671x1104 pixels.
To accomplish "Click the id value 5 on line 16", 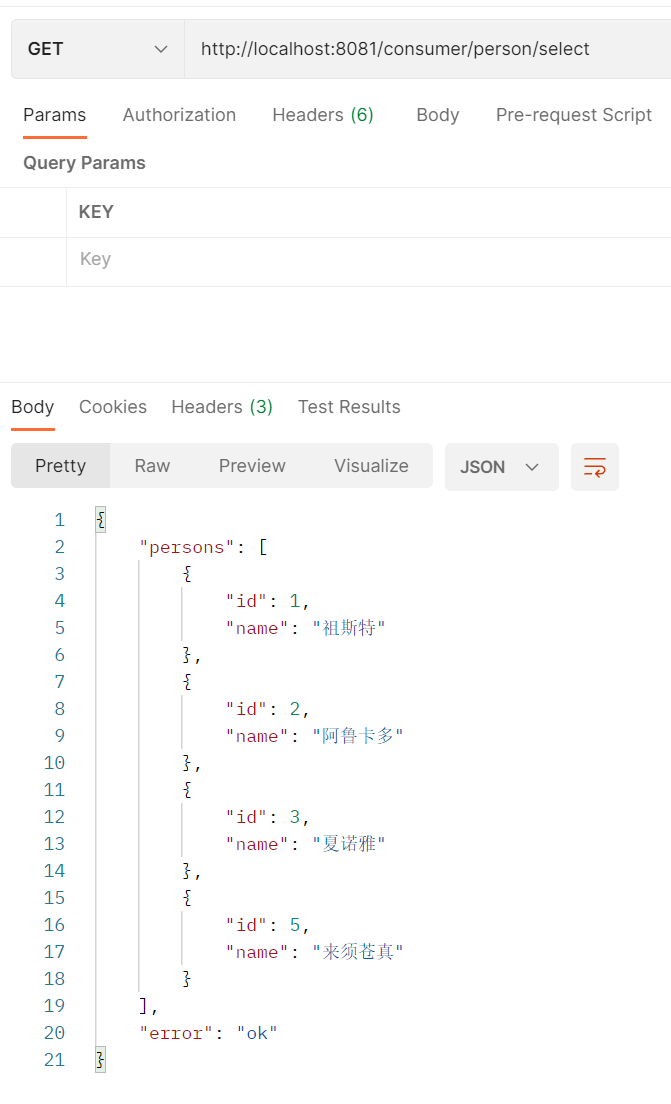I will click(295, 924).
